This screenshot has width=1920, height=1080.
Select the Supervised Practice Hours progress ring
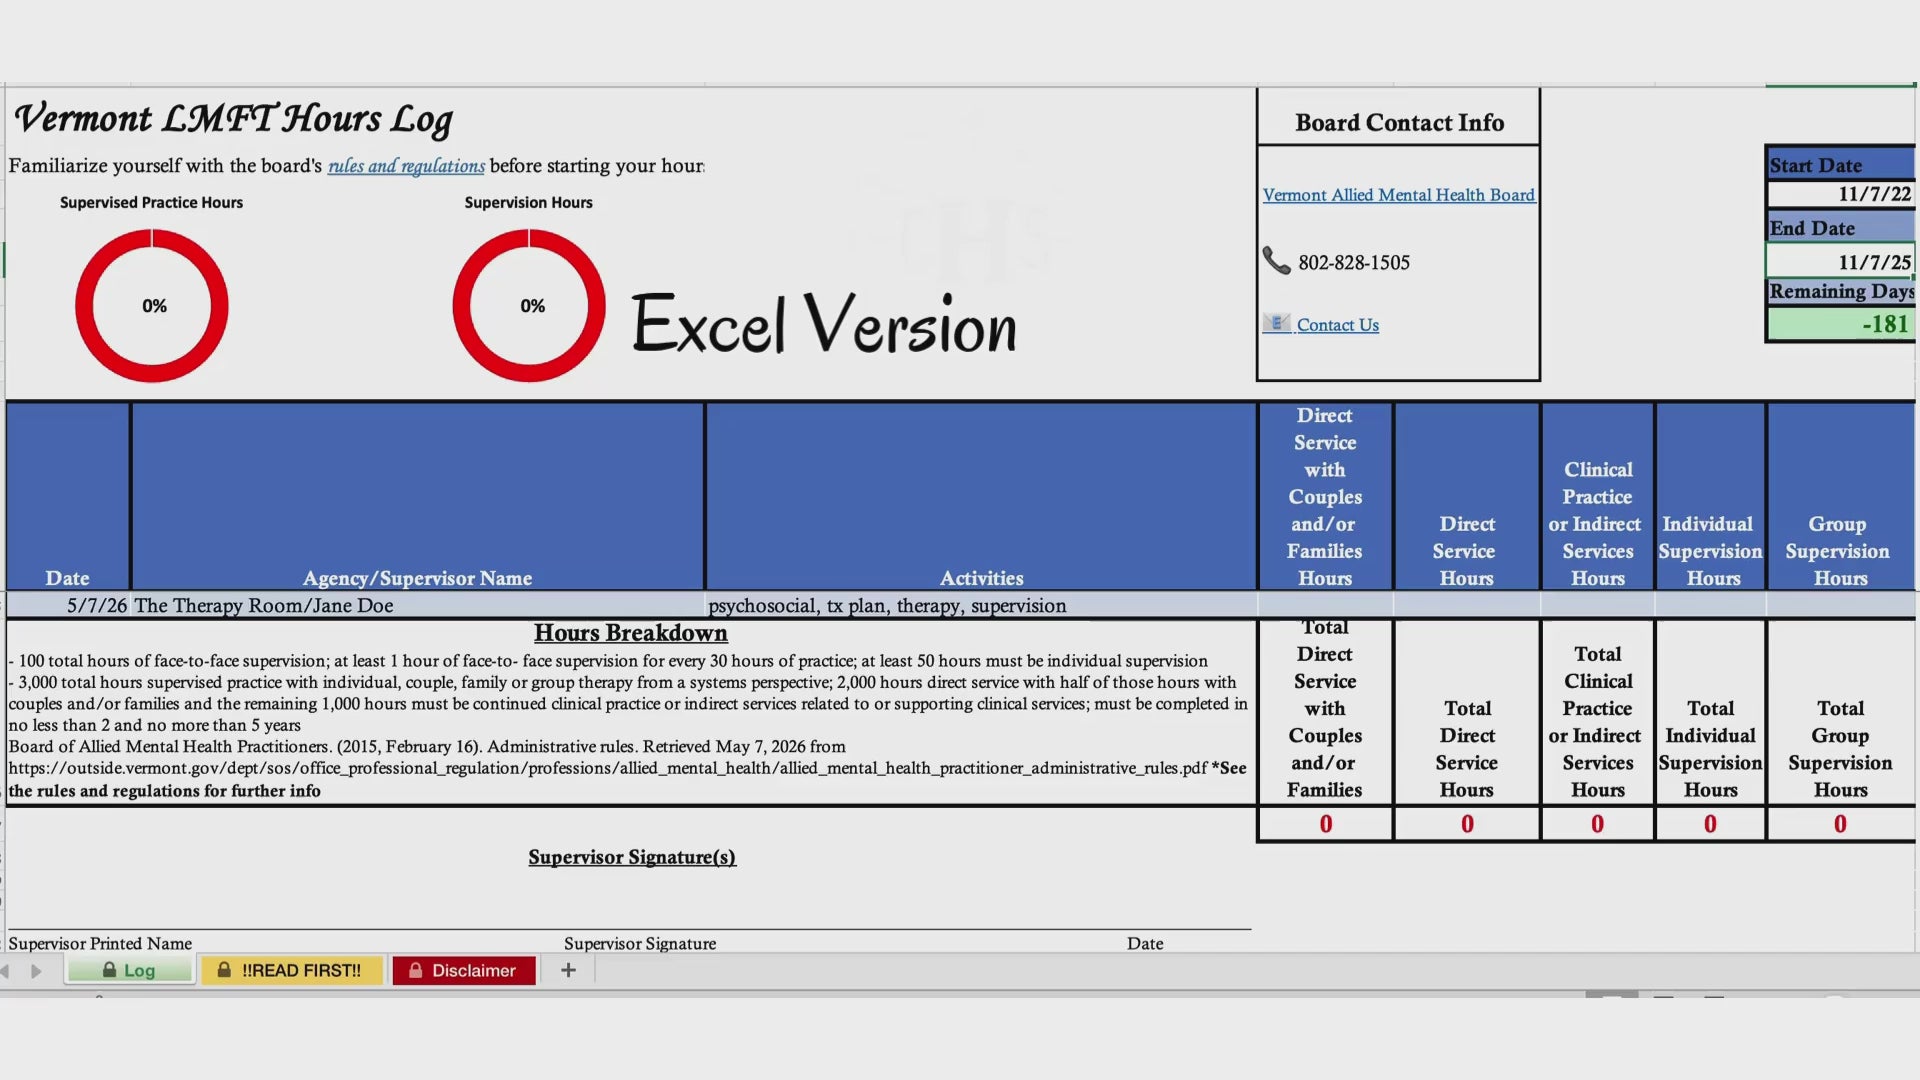pyautogui.click(x=152, y=306)
